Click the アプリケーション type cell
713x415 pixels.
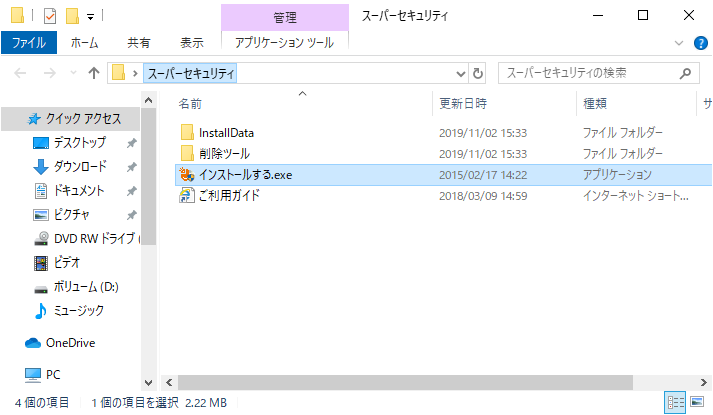pyautogui.click(x=618, y=175)
